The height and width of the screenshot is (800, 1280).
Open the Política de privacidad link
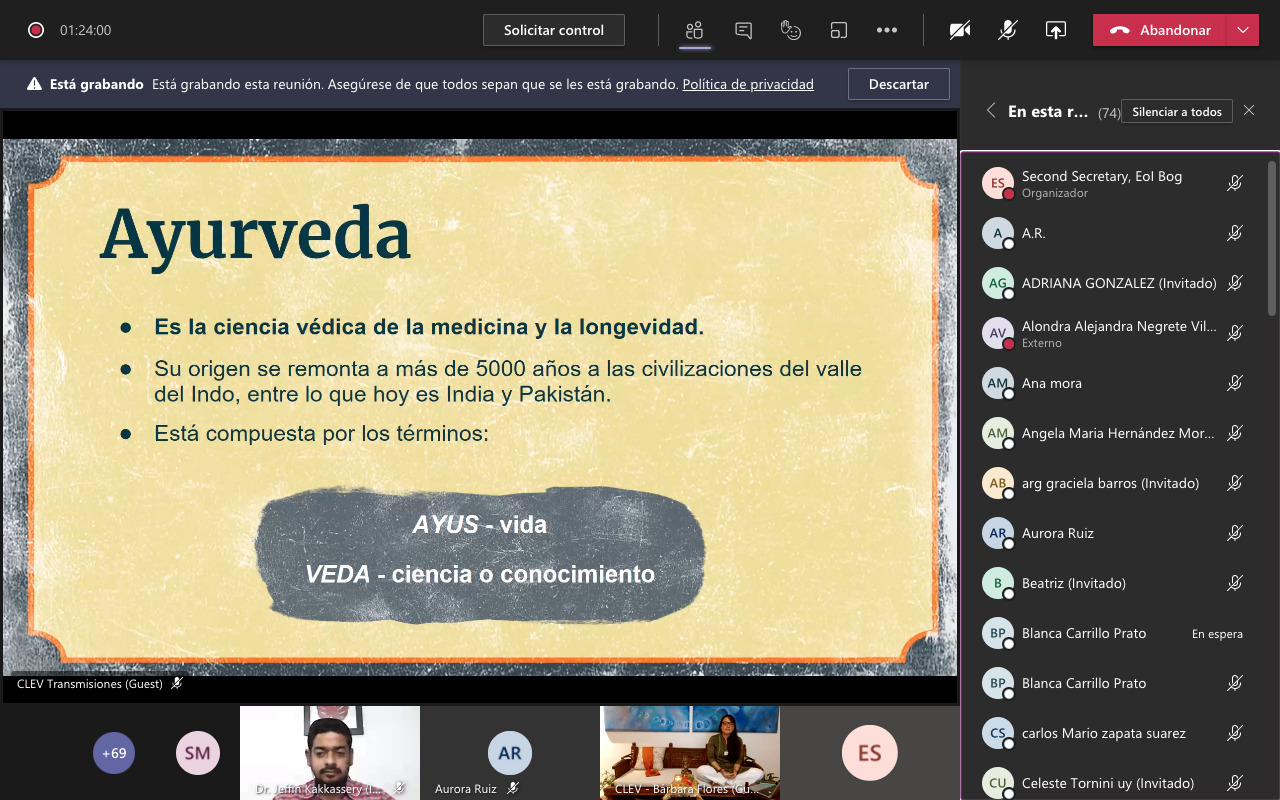click(747, 85)
